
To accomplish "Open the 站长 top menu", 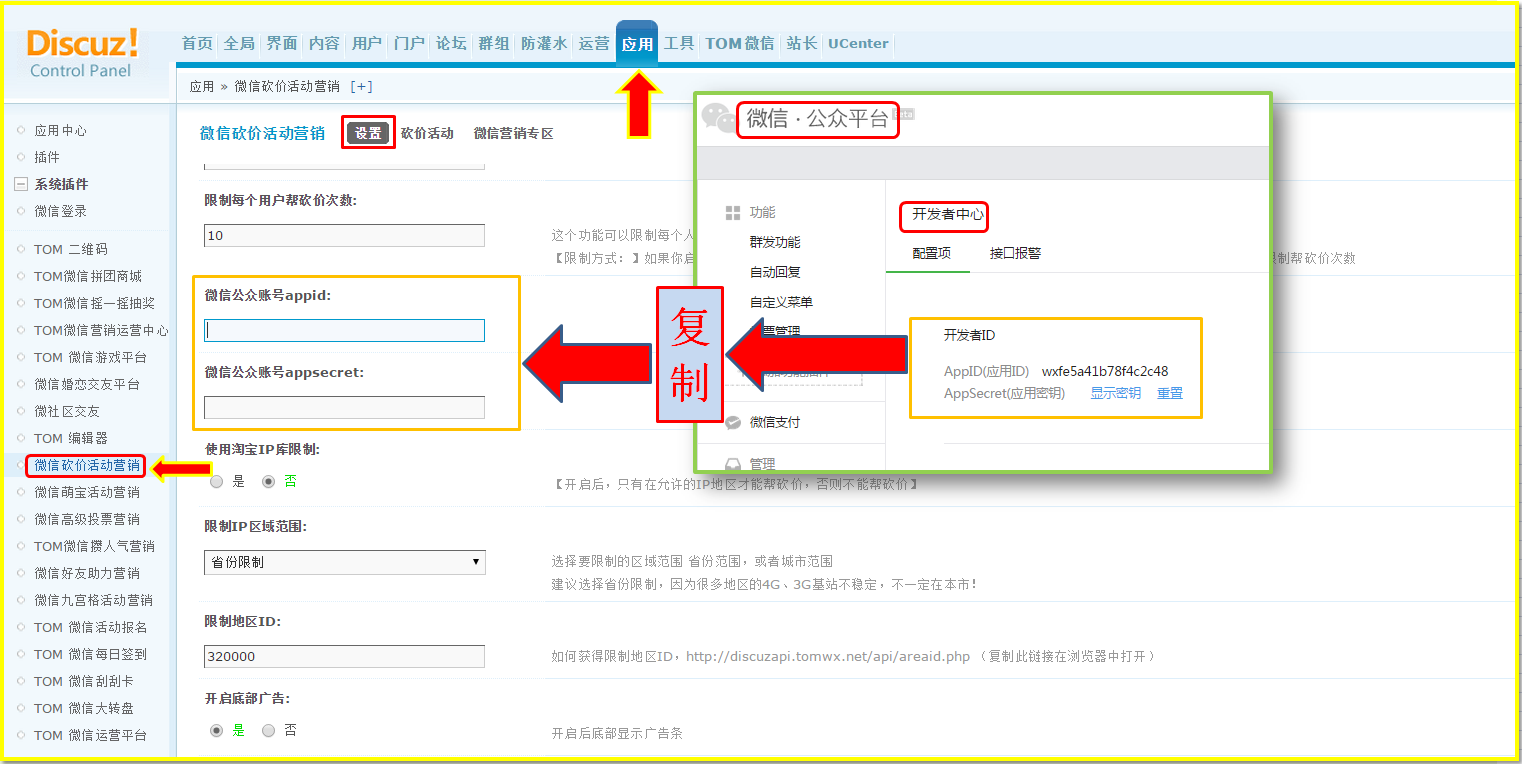I will 802,44.
